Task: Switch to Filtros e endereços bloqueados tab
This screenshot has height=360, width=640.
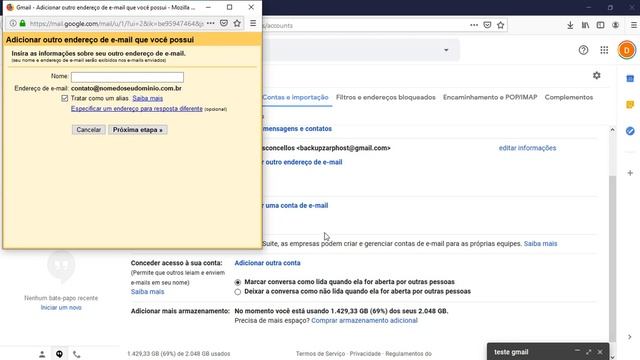Action: point(386,97)
